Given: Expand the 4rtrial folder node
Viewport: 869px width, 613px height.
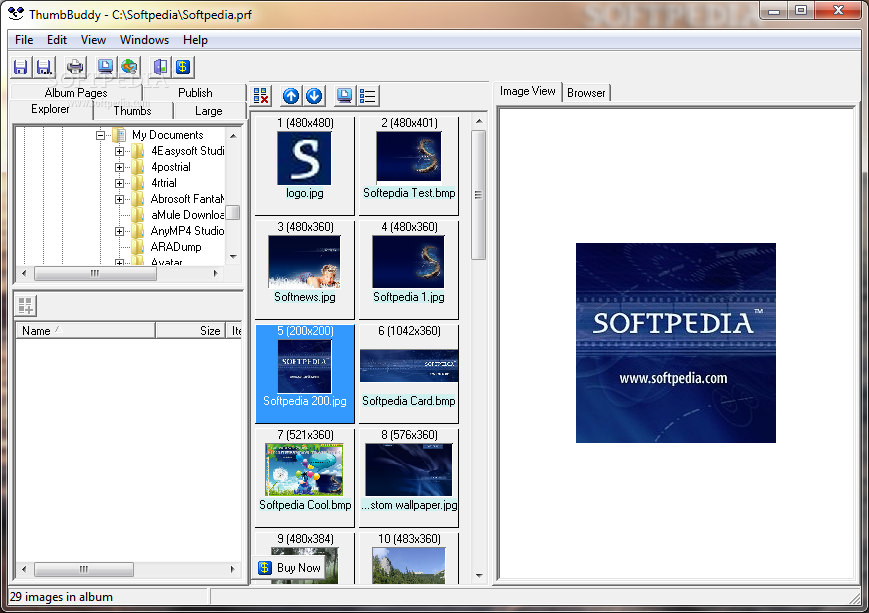Looking at the screenshot, I should tap(119, 183).
